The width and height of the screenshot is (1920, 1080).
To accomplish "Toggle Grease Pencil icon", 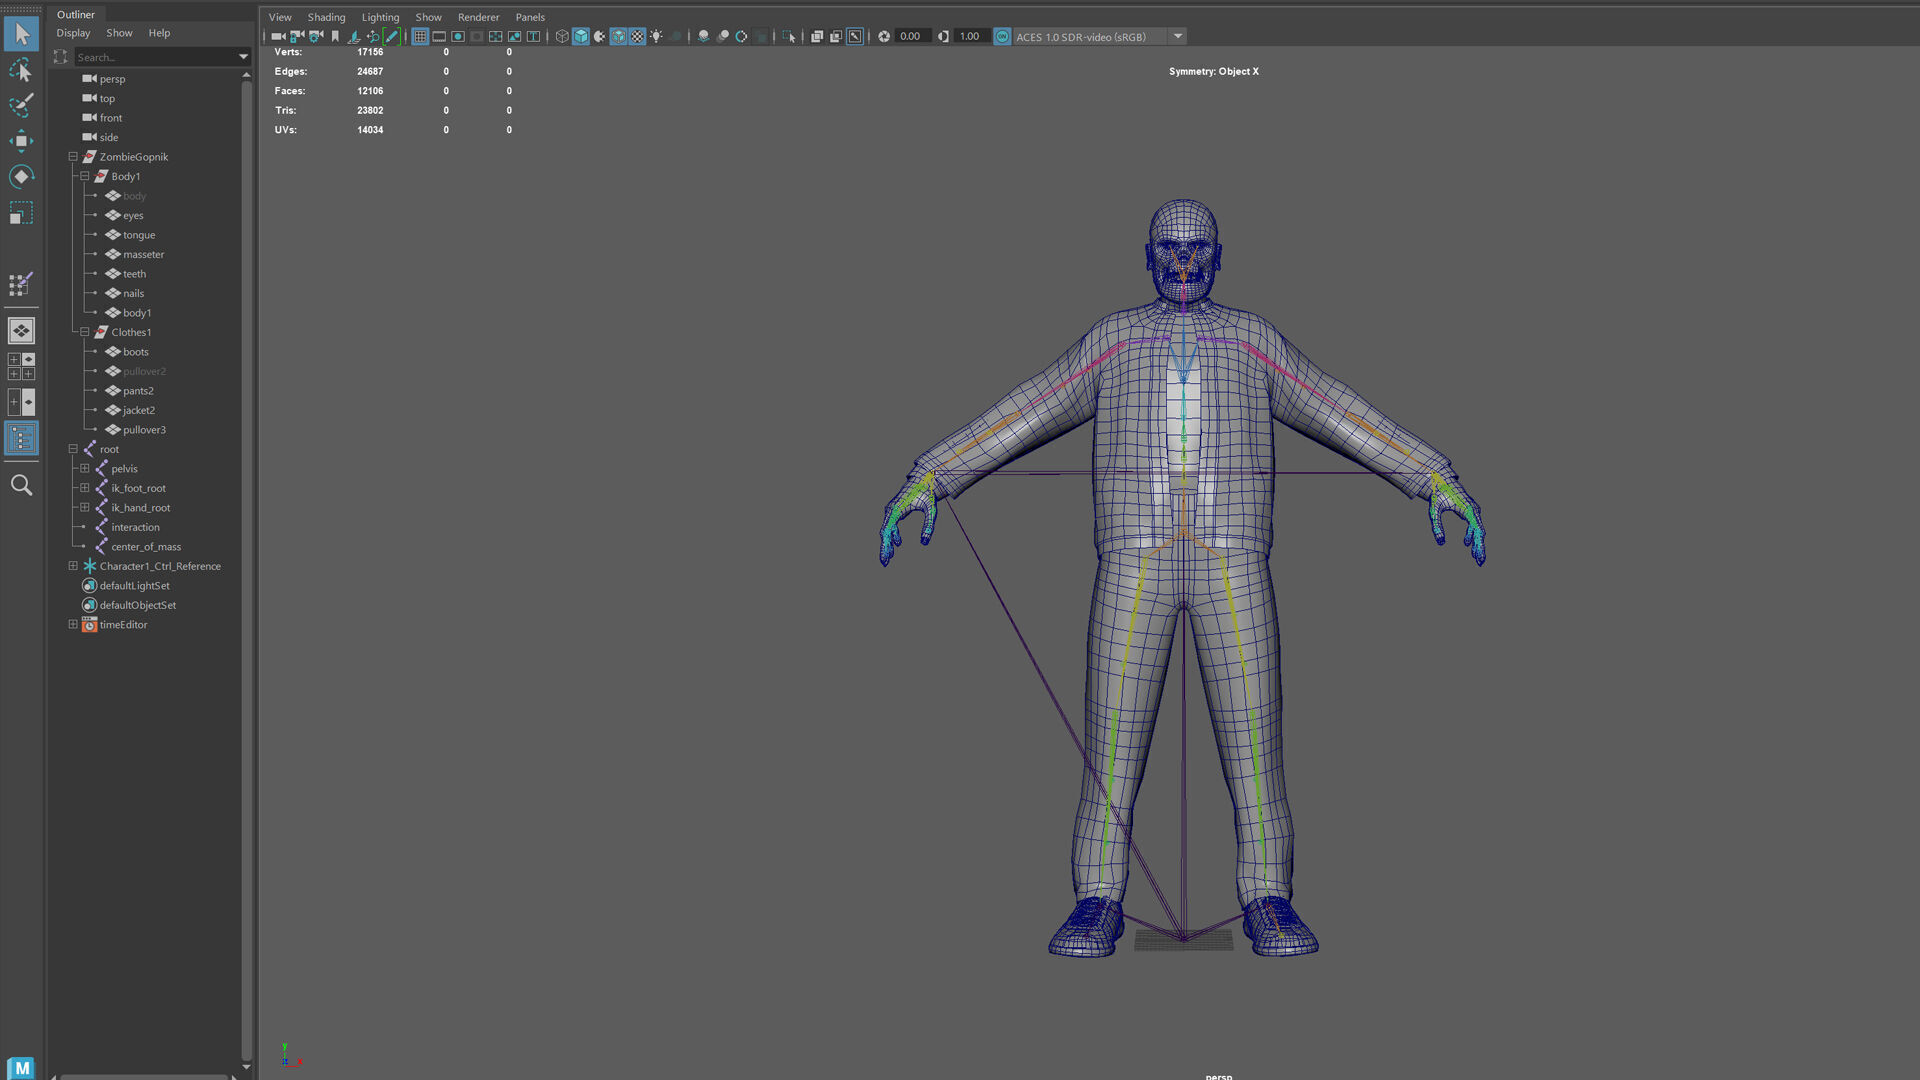I will 392,36.
